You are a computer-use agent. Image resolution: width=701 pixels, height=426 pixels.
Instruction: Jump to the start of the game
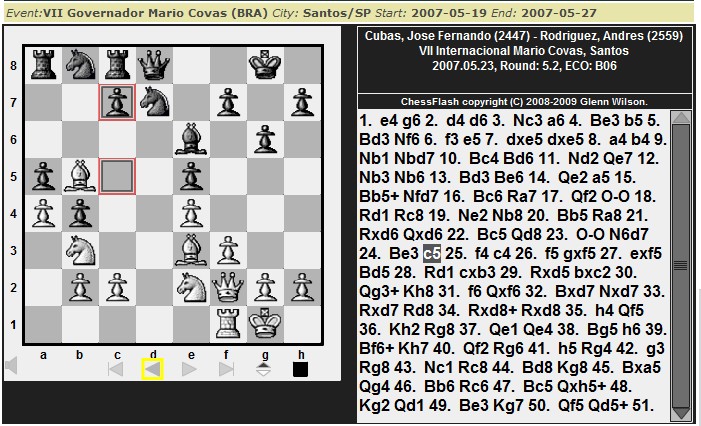point(115,369)
